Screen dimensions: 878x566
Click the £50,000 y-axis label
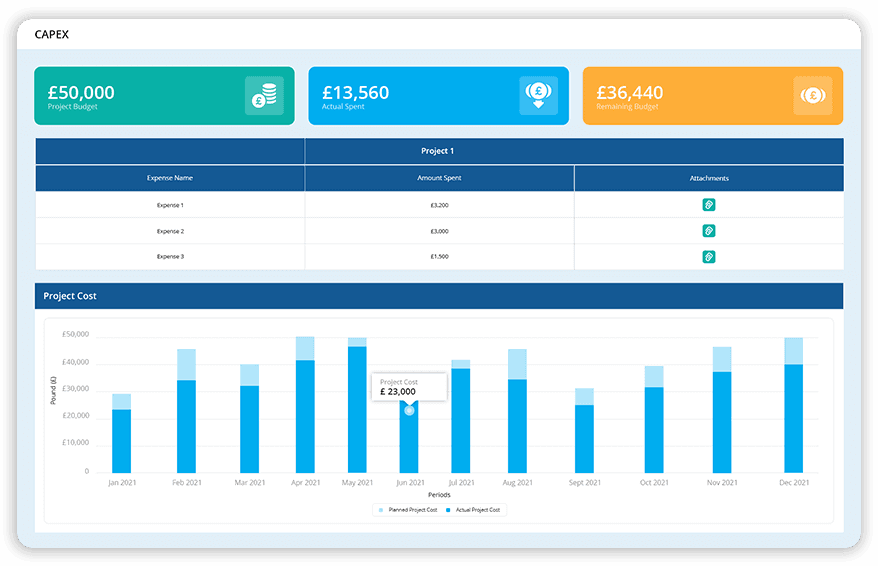76,334
